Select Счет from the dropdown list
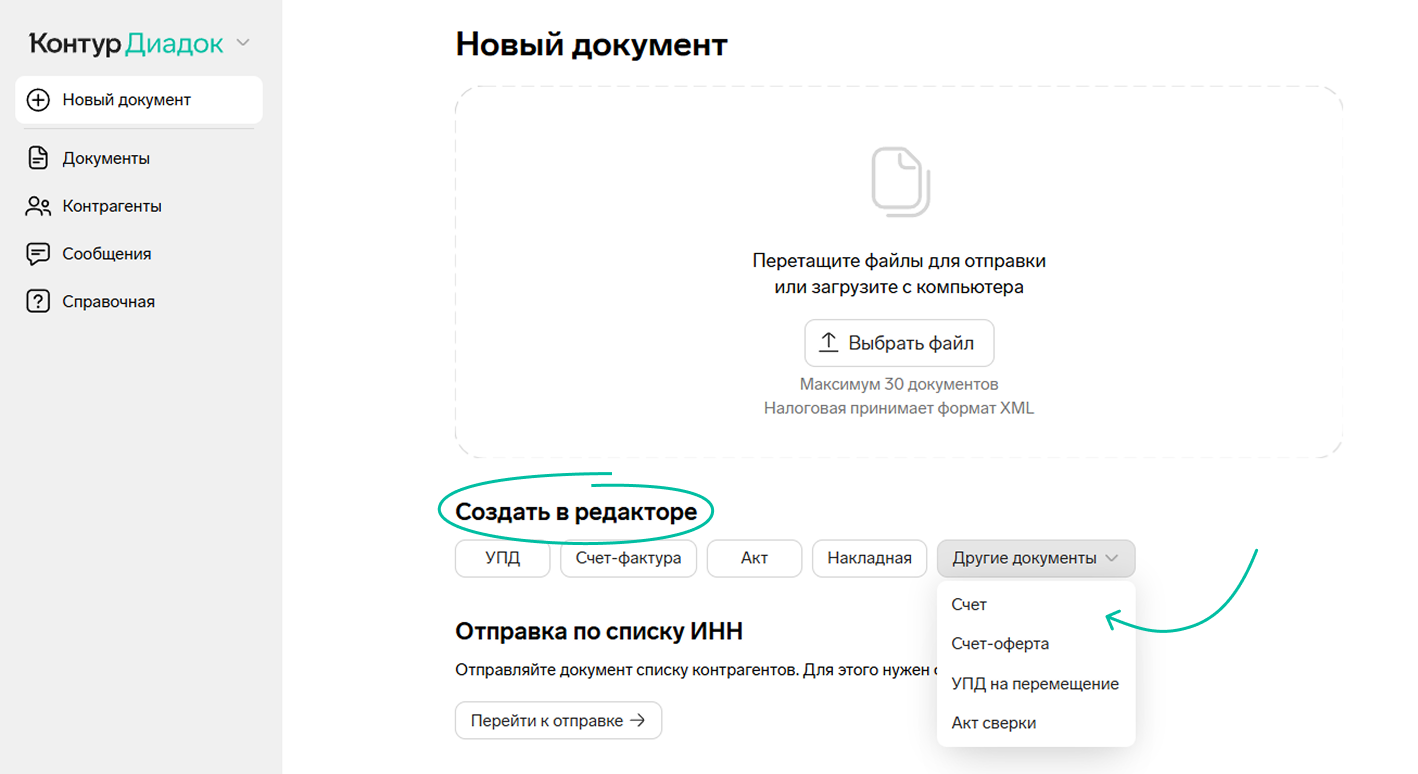The height and width of the screenshot is (774, 1418). click(969, 605)
